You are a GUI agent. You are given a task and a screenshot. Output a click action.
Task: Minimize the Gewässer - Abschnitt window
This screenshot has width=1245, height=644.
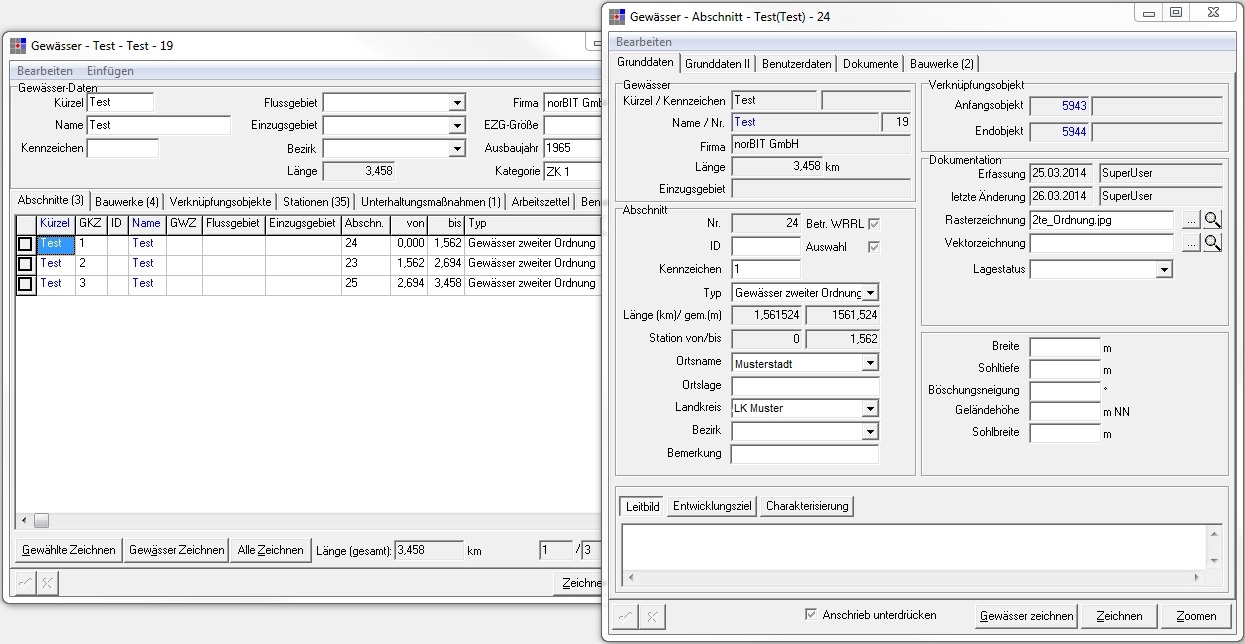point(1148,12)
